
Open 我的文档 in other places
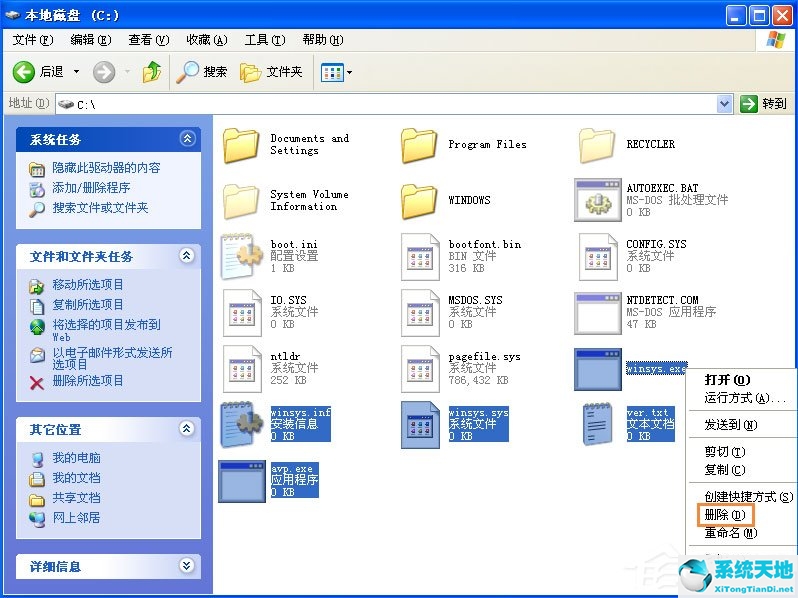click(76, 478)
